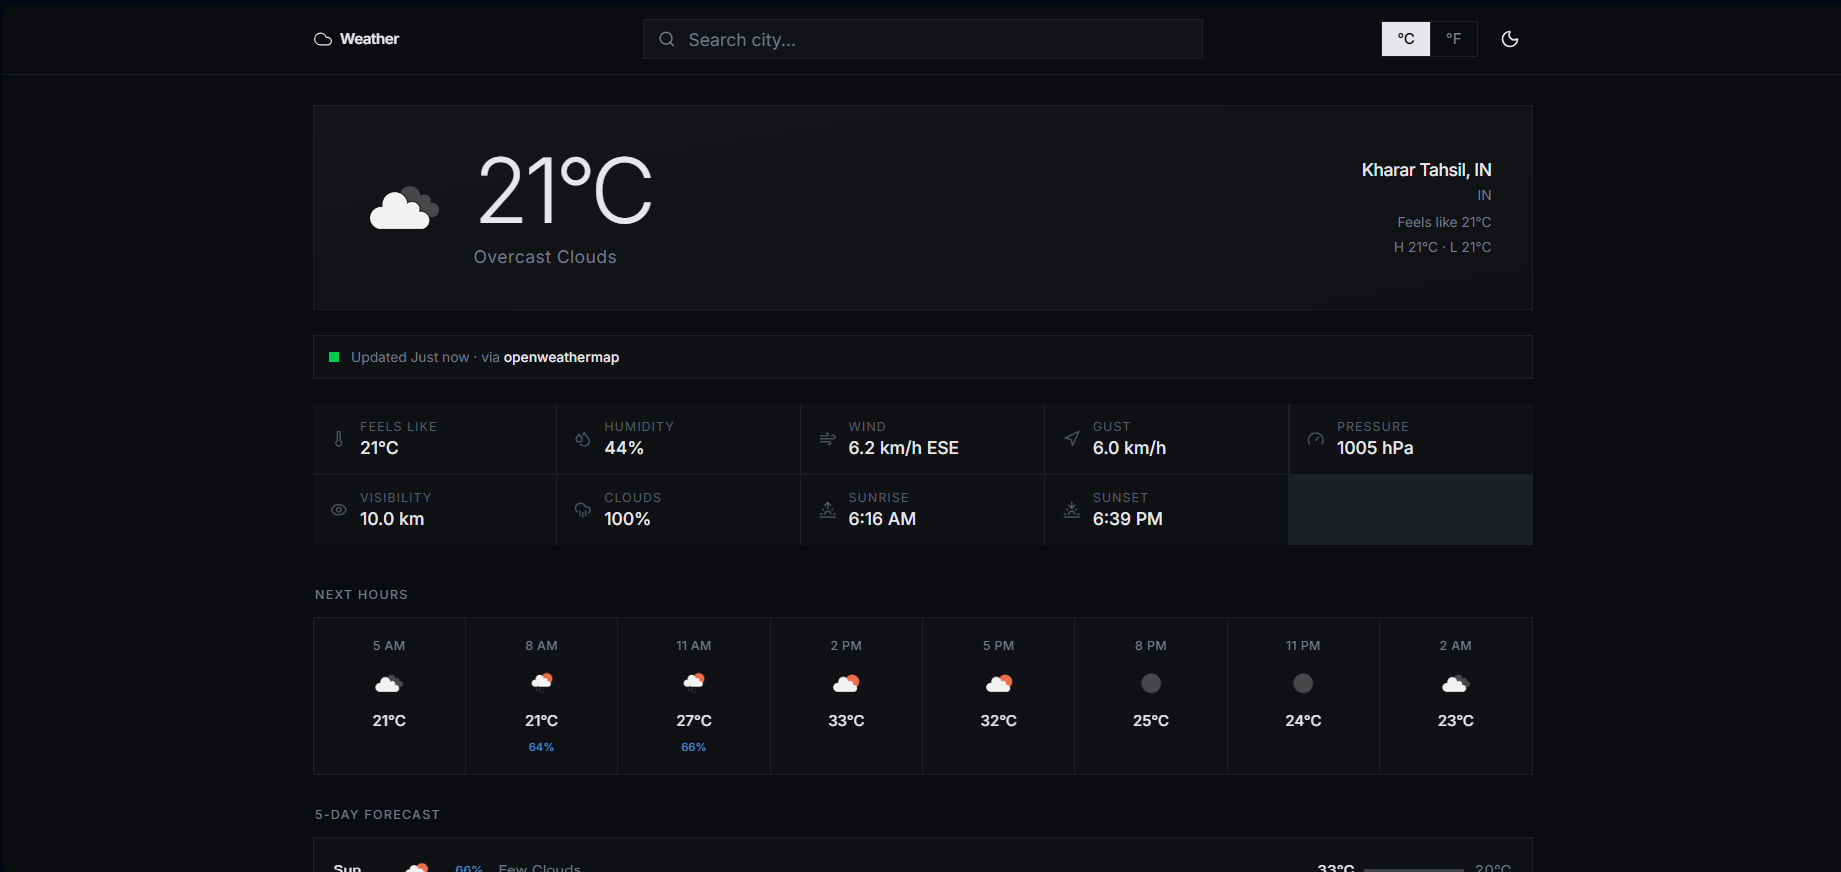Open the openweathermap source link

click(x=561, y=357)
